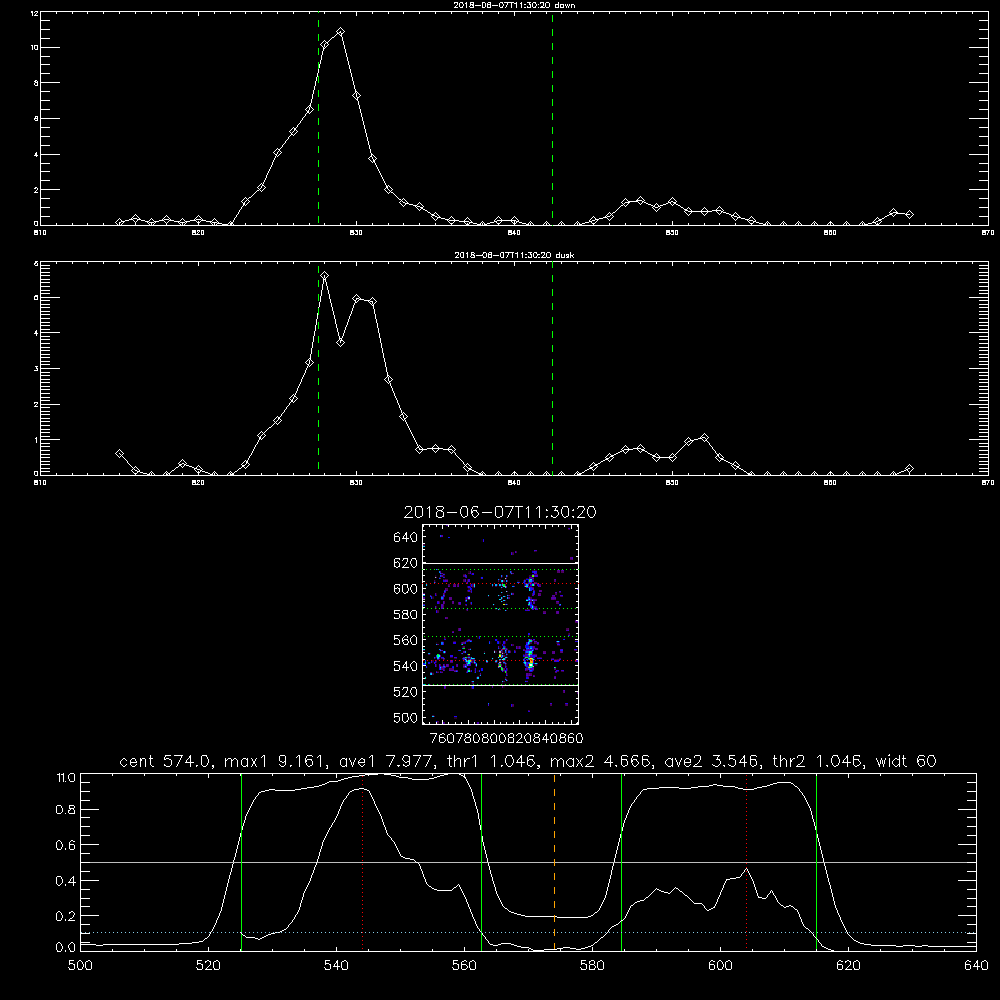This screenshot has height=1000, width=1000.
Task: Click the '870' label on dawn plot x-axis
Action: (x=987, y=233)
